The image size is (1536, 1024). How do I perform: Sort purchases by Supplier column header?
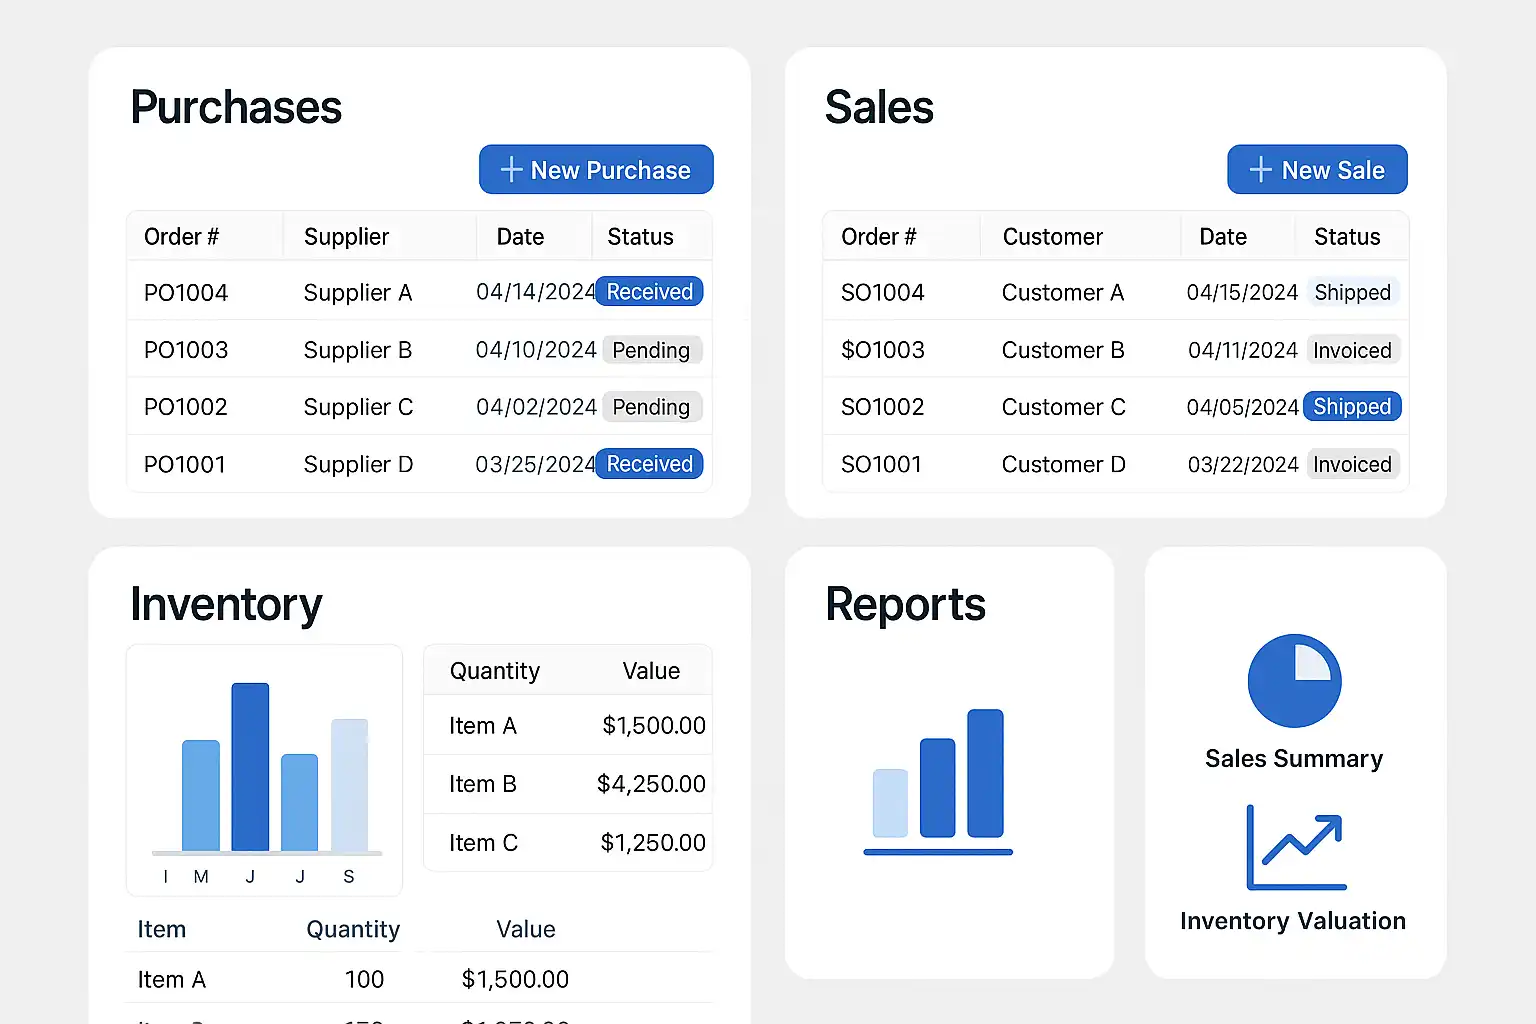pos(346,237)
